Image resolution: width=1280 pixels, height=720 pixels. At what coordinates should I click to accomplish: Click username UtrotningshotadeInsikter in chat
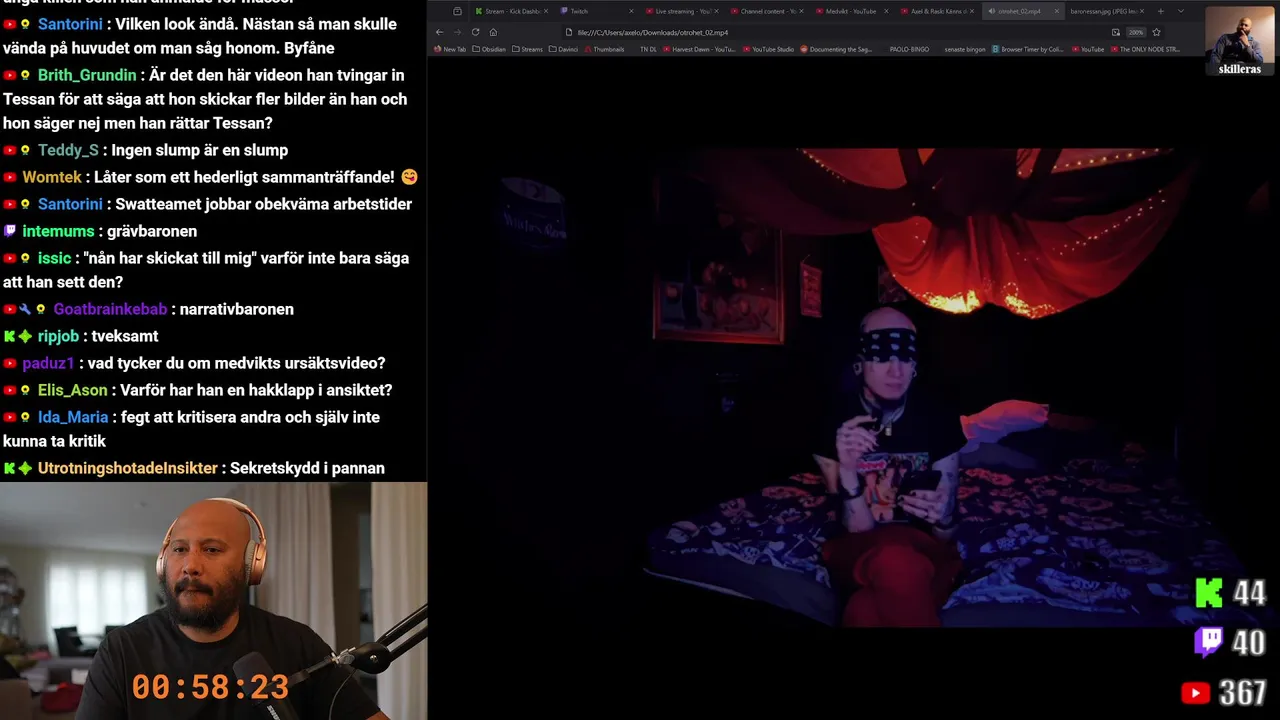point(127,468)
